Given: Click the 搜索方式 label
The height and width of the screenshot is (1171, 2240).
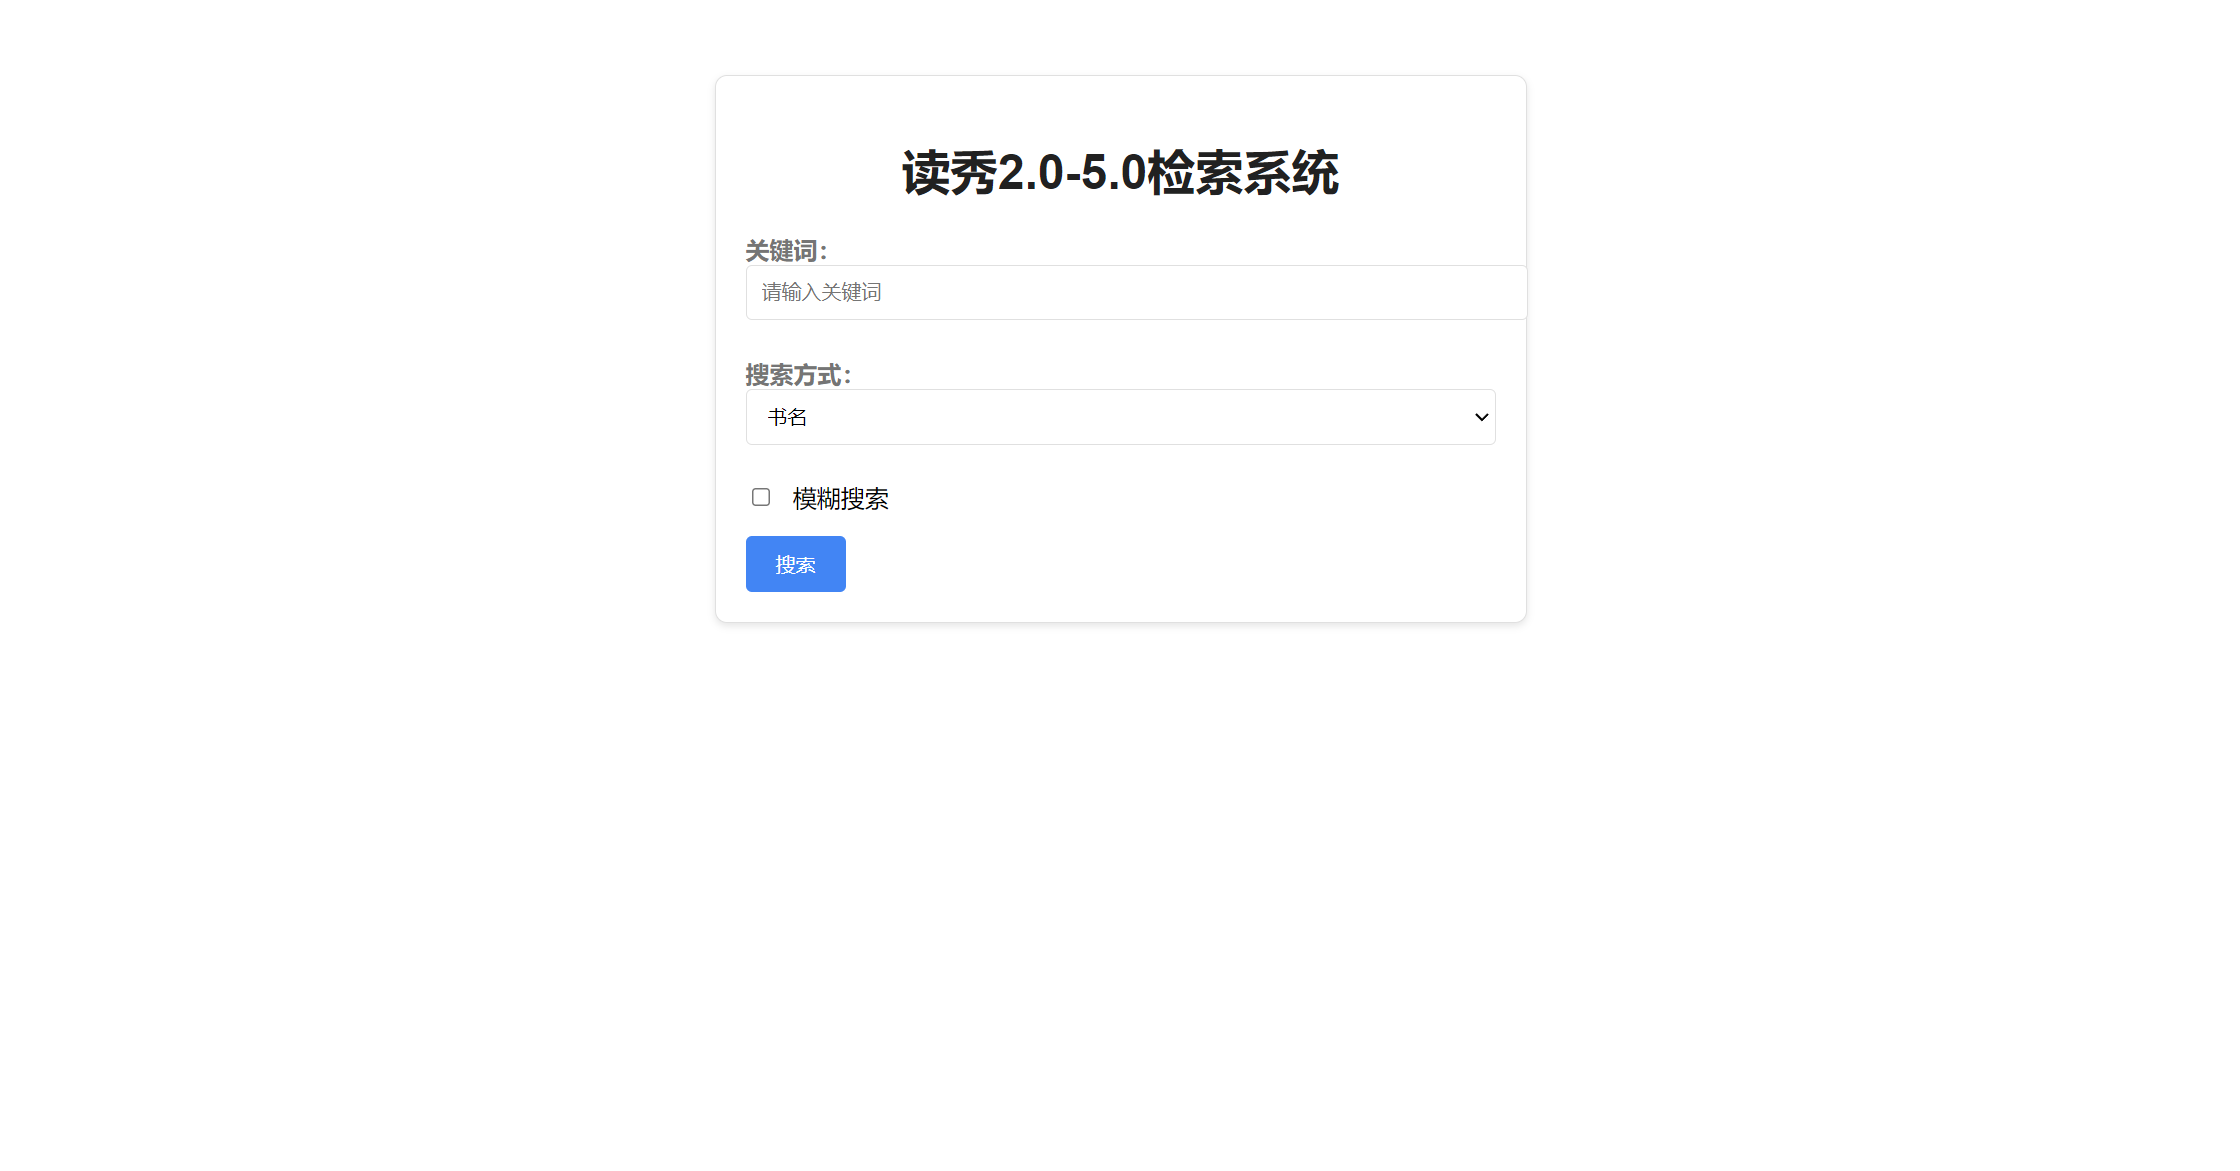Looking at the screenshot, I should [798, 375].
